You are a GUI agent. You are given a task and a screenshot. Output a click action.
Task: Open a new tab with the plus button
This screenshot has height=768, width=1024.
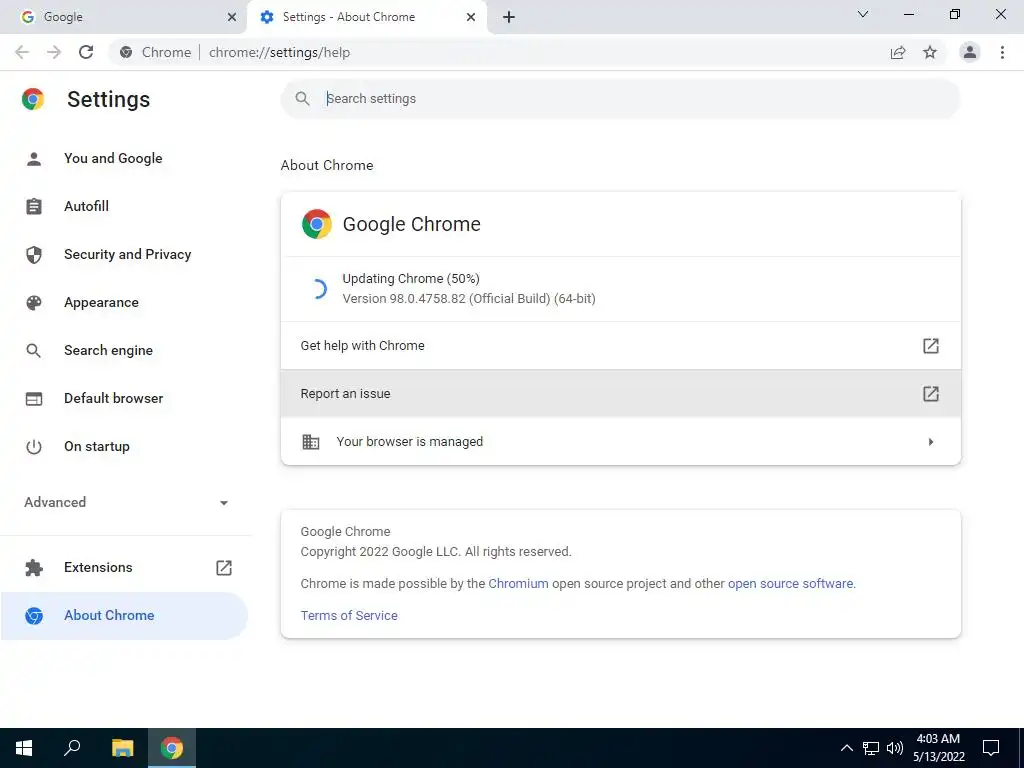509,17
